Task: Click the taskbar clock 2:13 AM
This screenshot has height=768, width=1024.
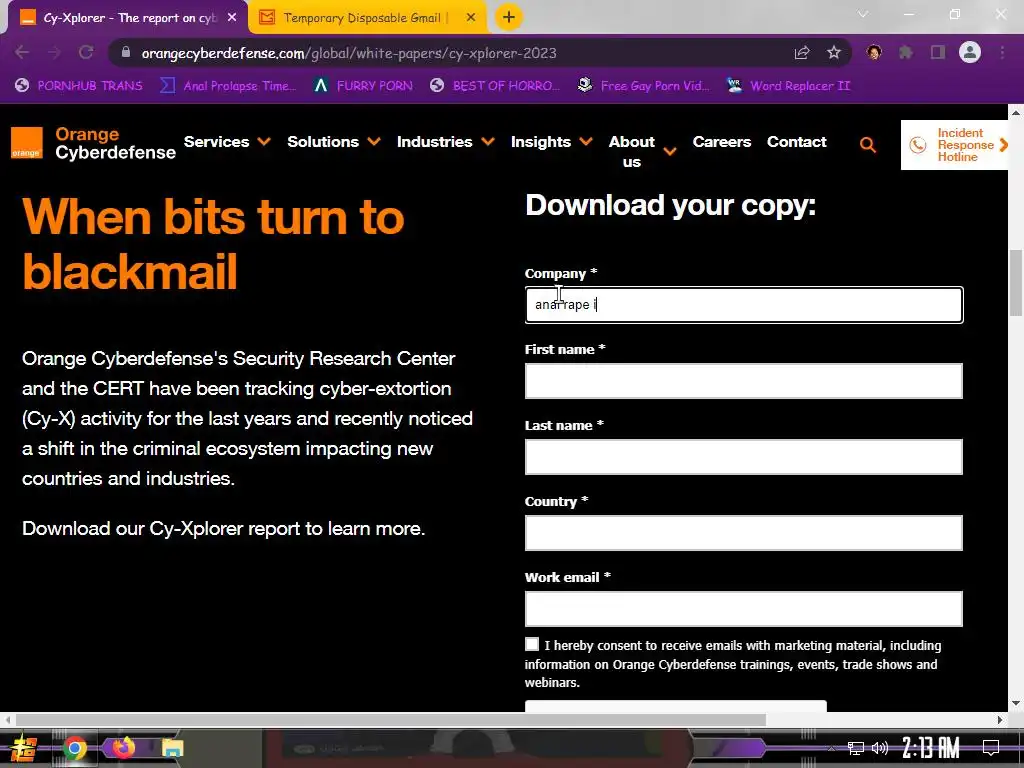Action: click(x=931, y=748)
